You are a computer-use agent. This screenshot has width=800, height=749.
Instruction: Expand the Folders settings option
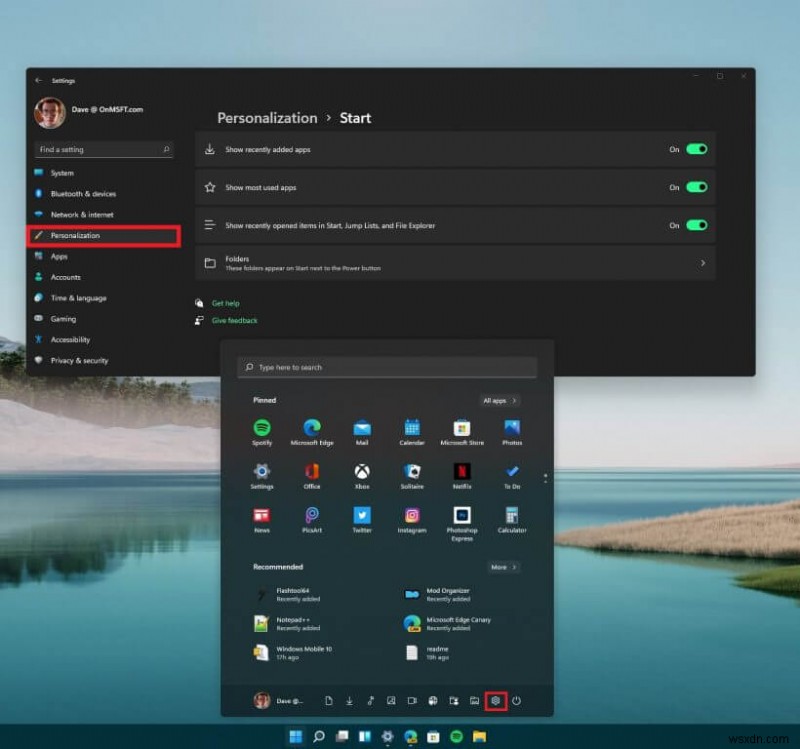pyautogui.click(x=704, y=263)
